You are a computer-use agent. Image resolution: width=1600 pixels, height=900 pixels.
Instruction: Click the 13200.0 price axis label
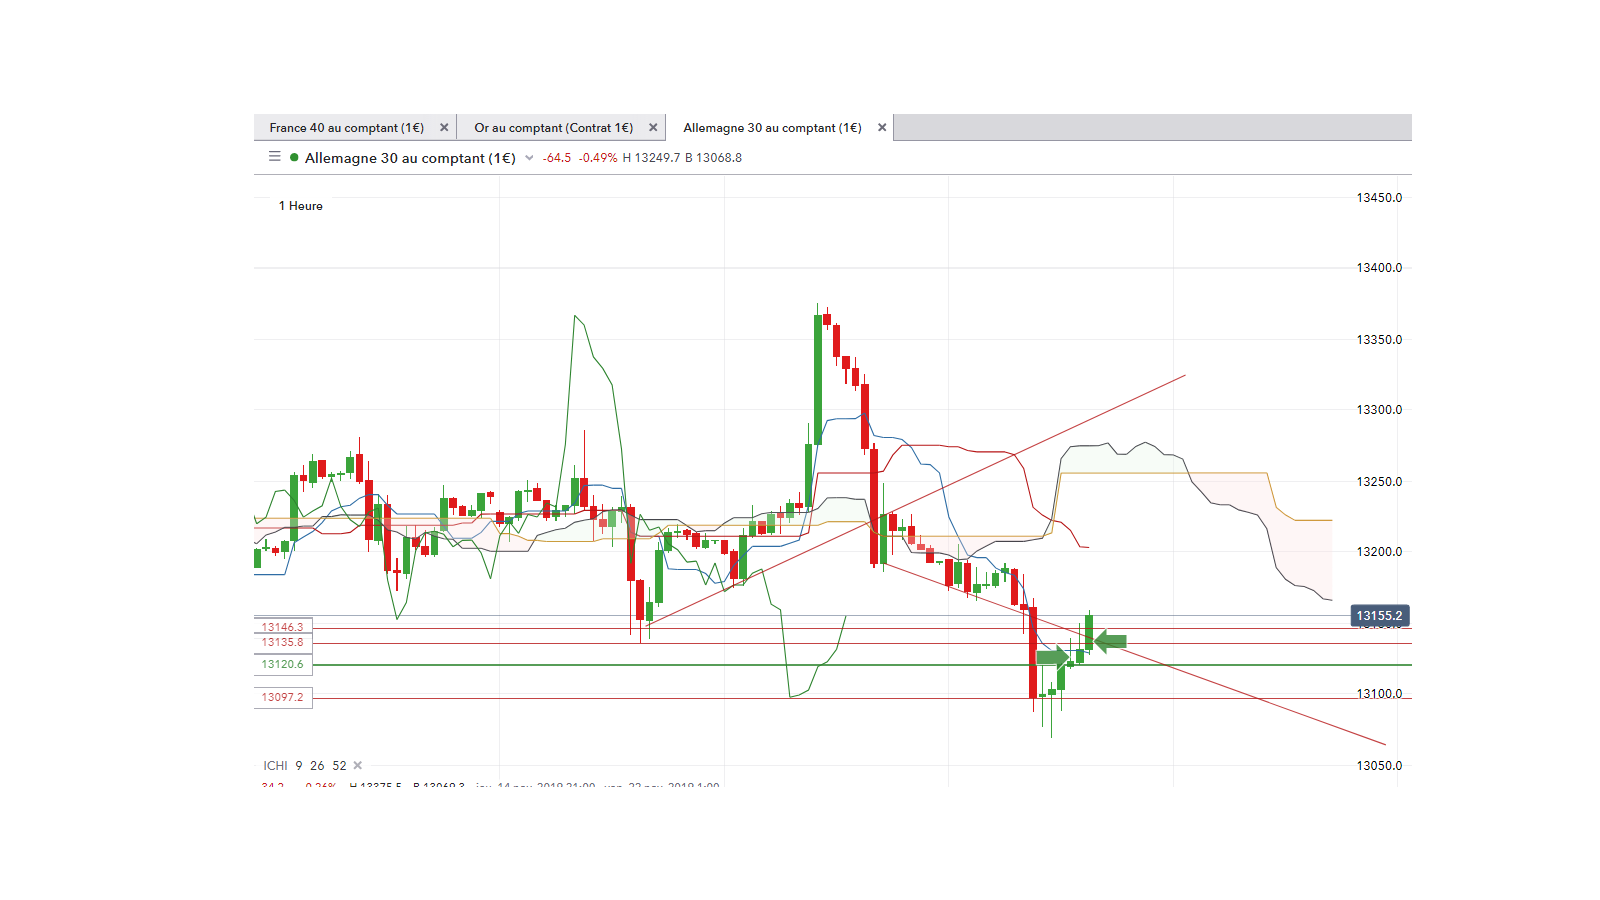(x=1379, y=552)
